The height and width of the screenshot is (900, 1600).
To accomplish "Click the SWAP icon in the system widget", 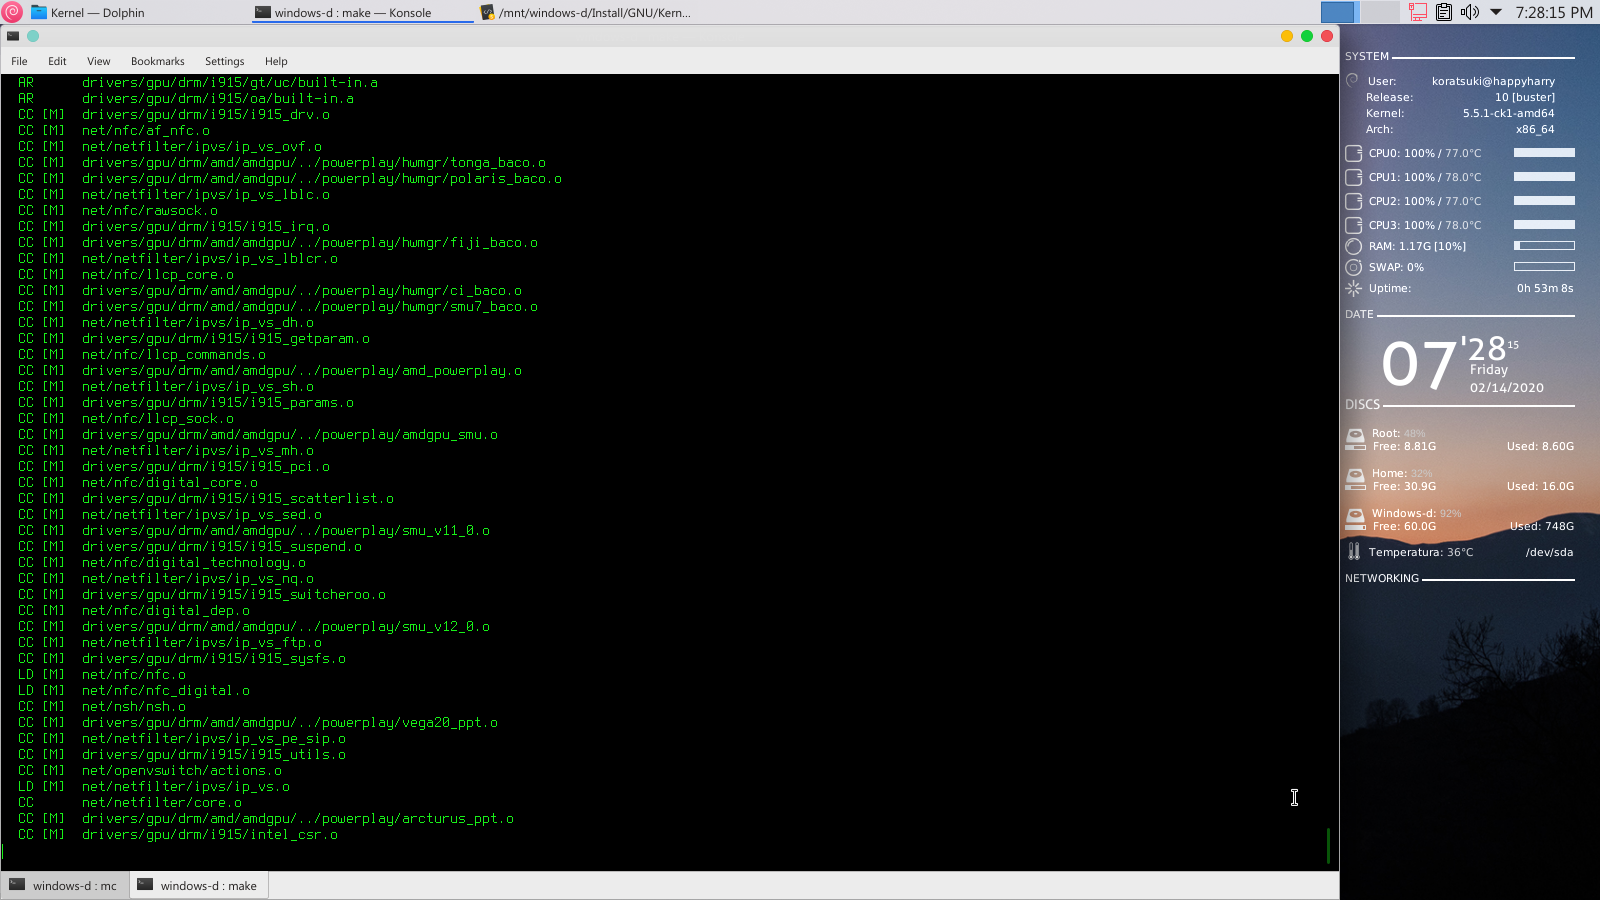I will pyautogui.click(x=1354, y=267).
